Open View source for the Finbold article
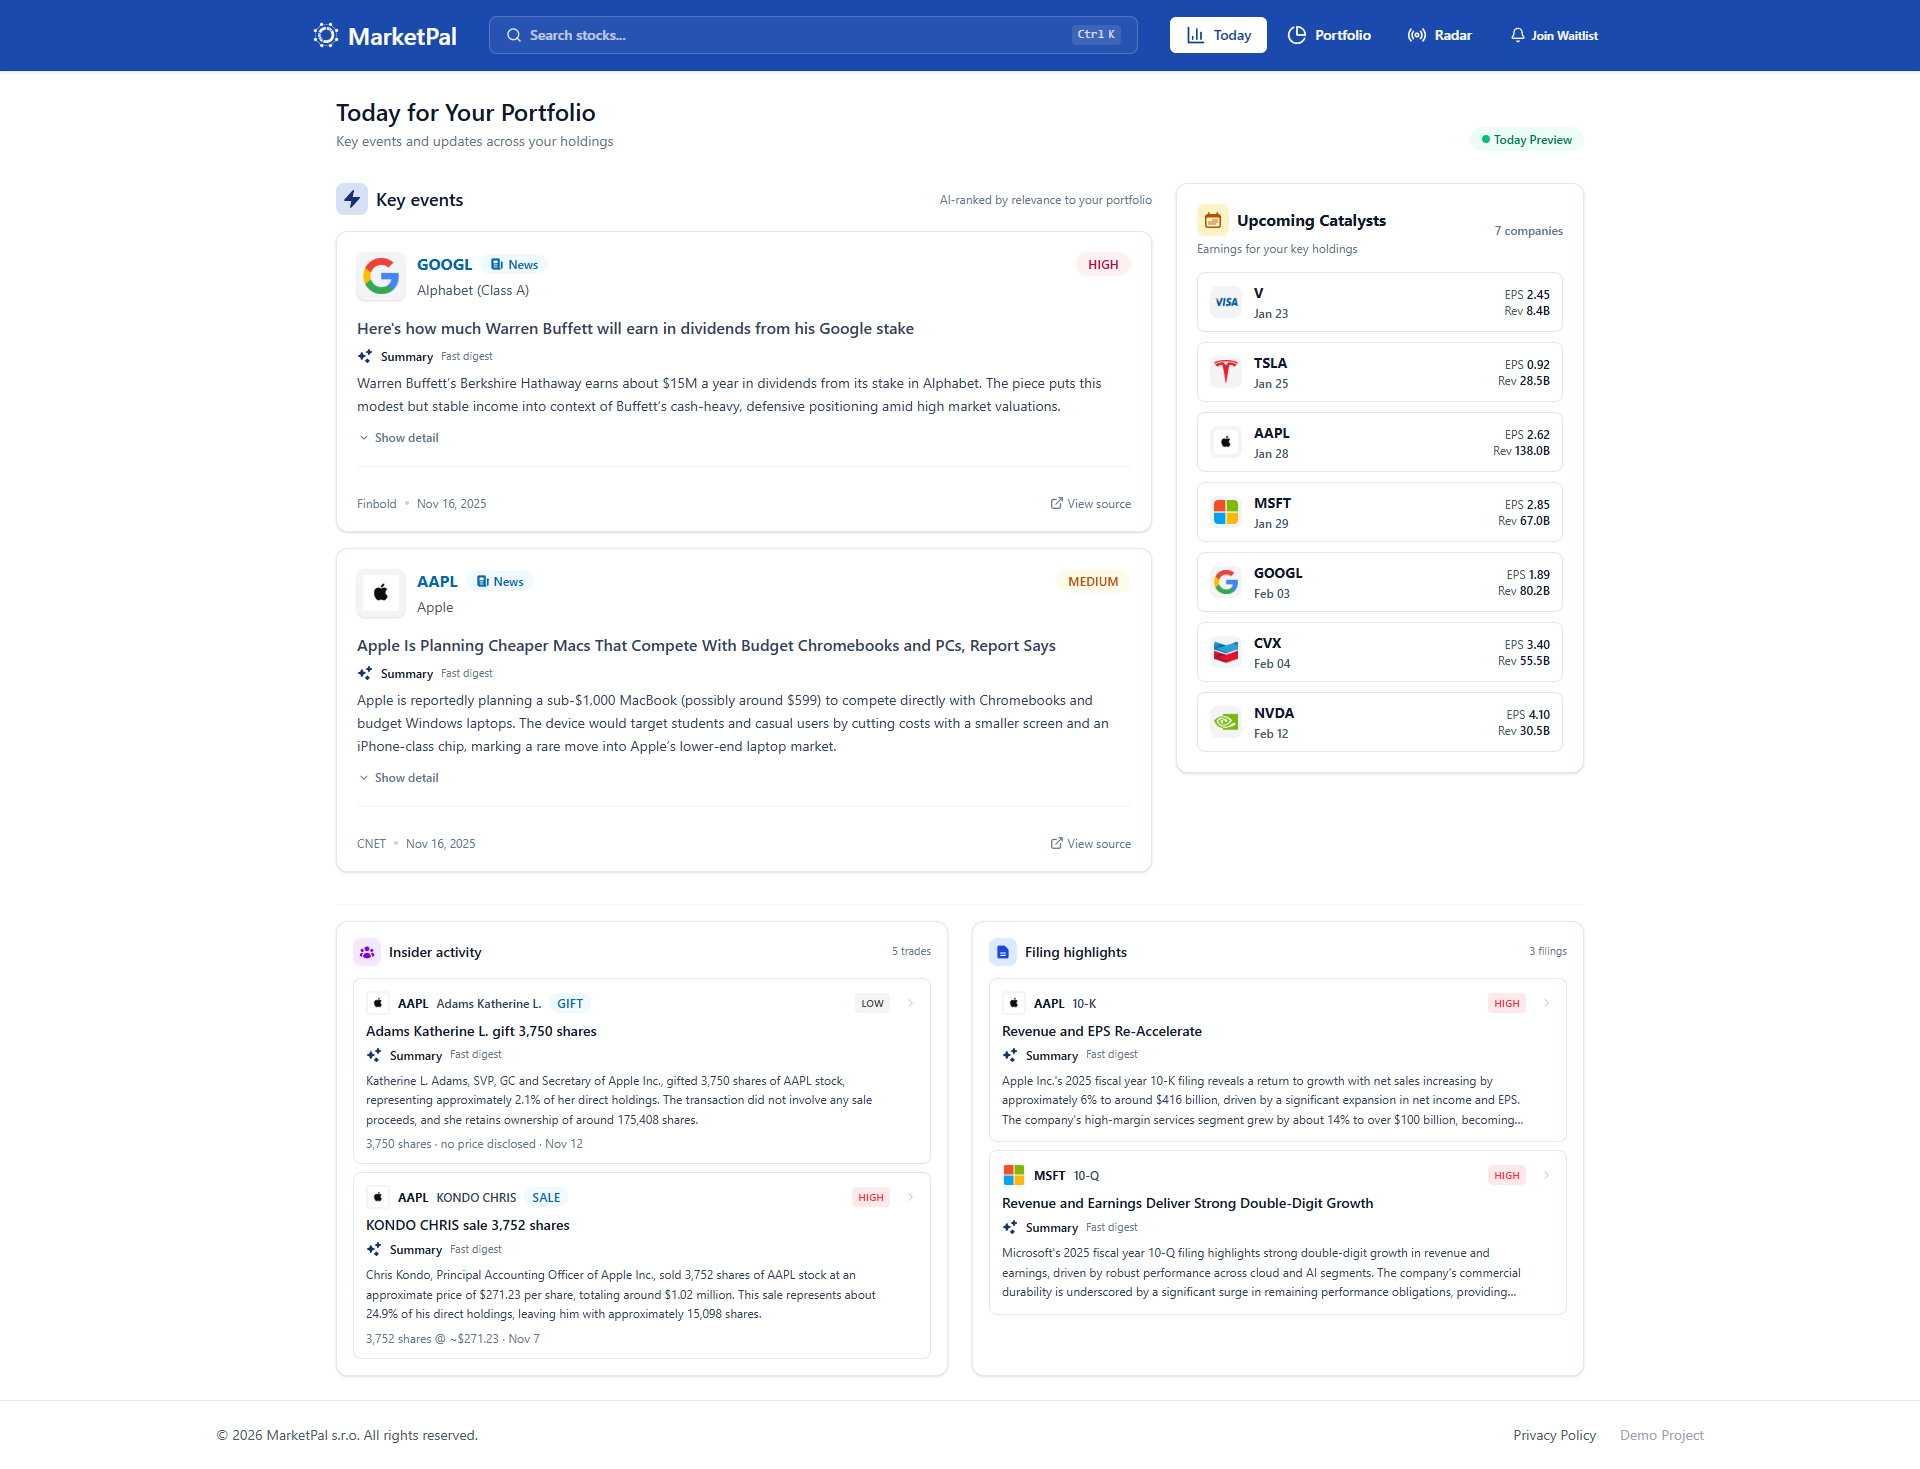Viewport: 1920px width, 1469px height. 1090,503
